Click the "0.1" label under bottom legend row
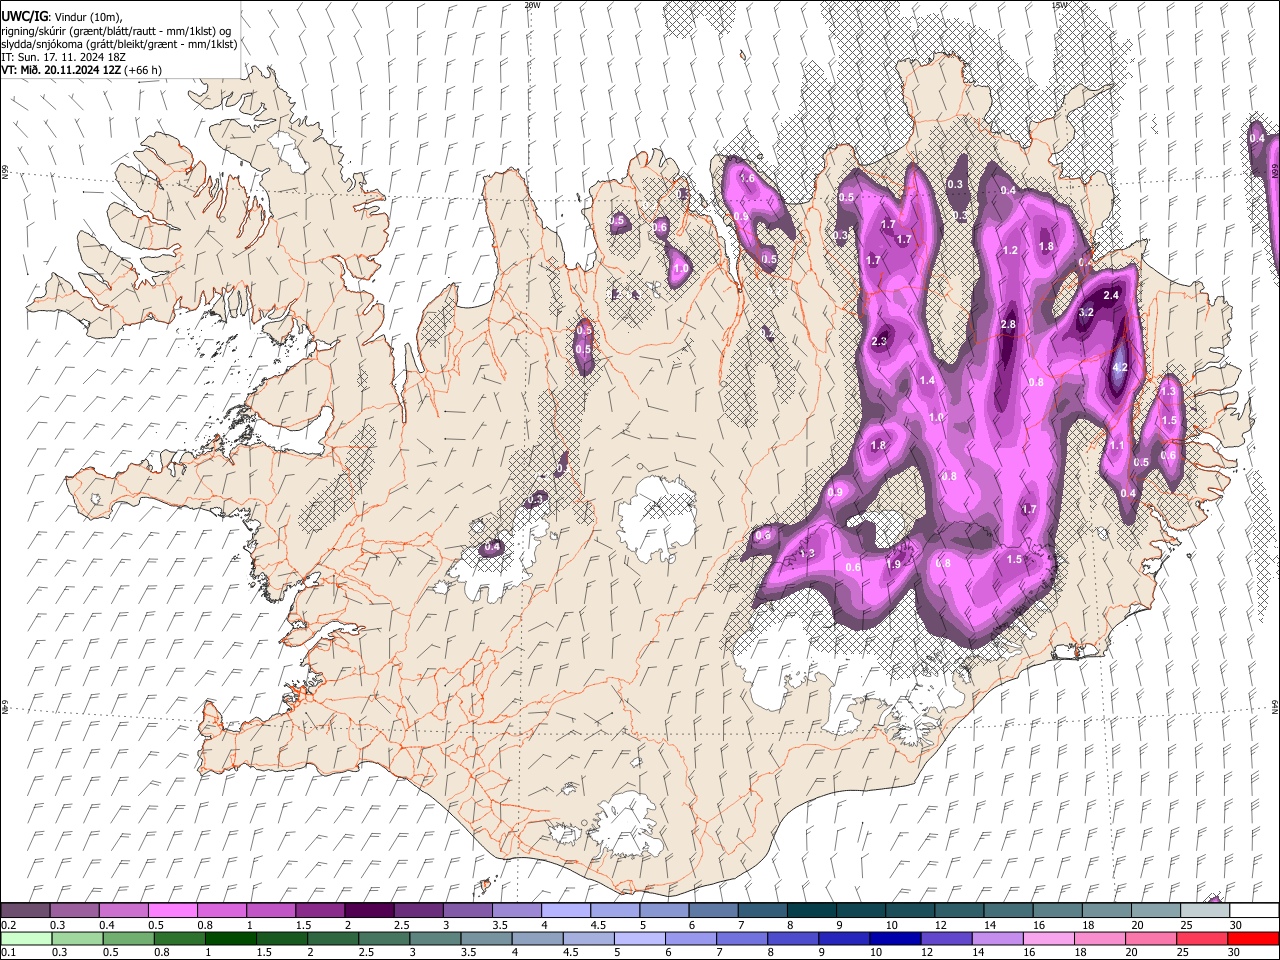 (x=8, y=953)
